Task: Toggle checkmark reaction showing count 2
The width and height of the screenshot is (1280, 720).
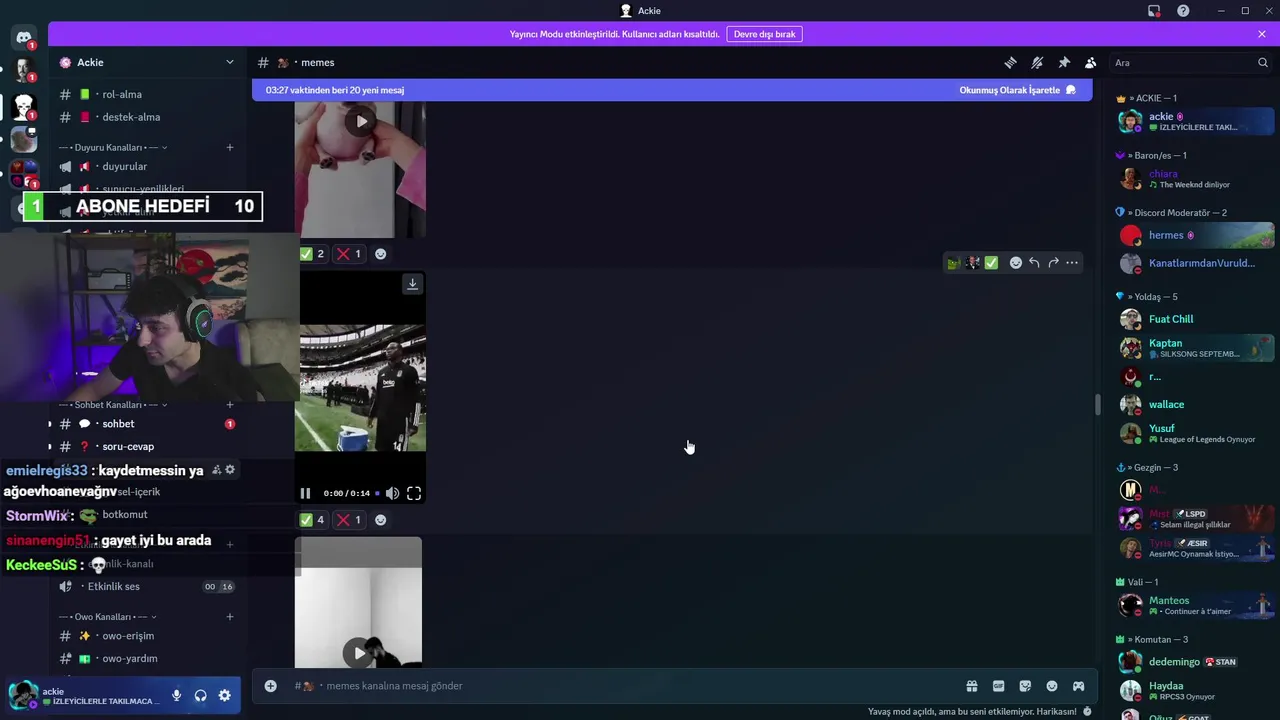Action: coord(312,254)
